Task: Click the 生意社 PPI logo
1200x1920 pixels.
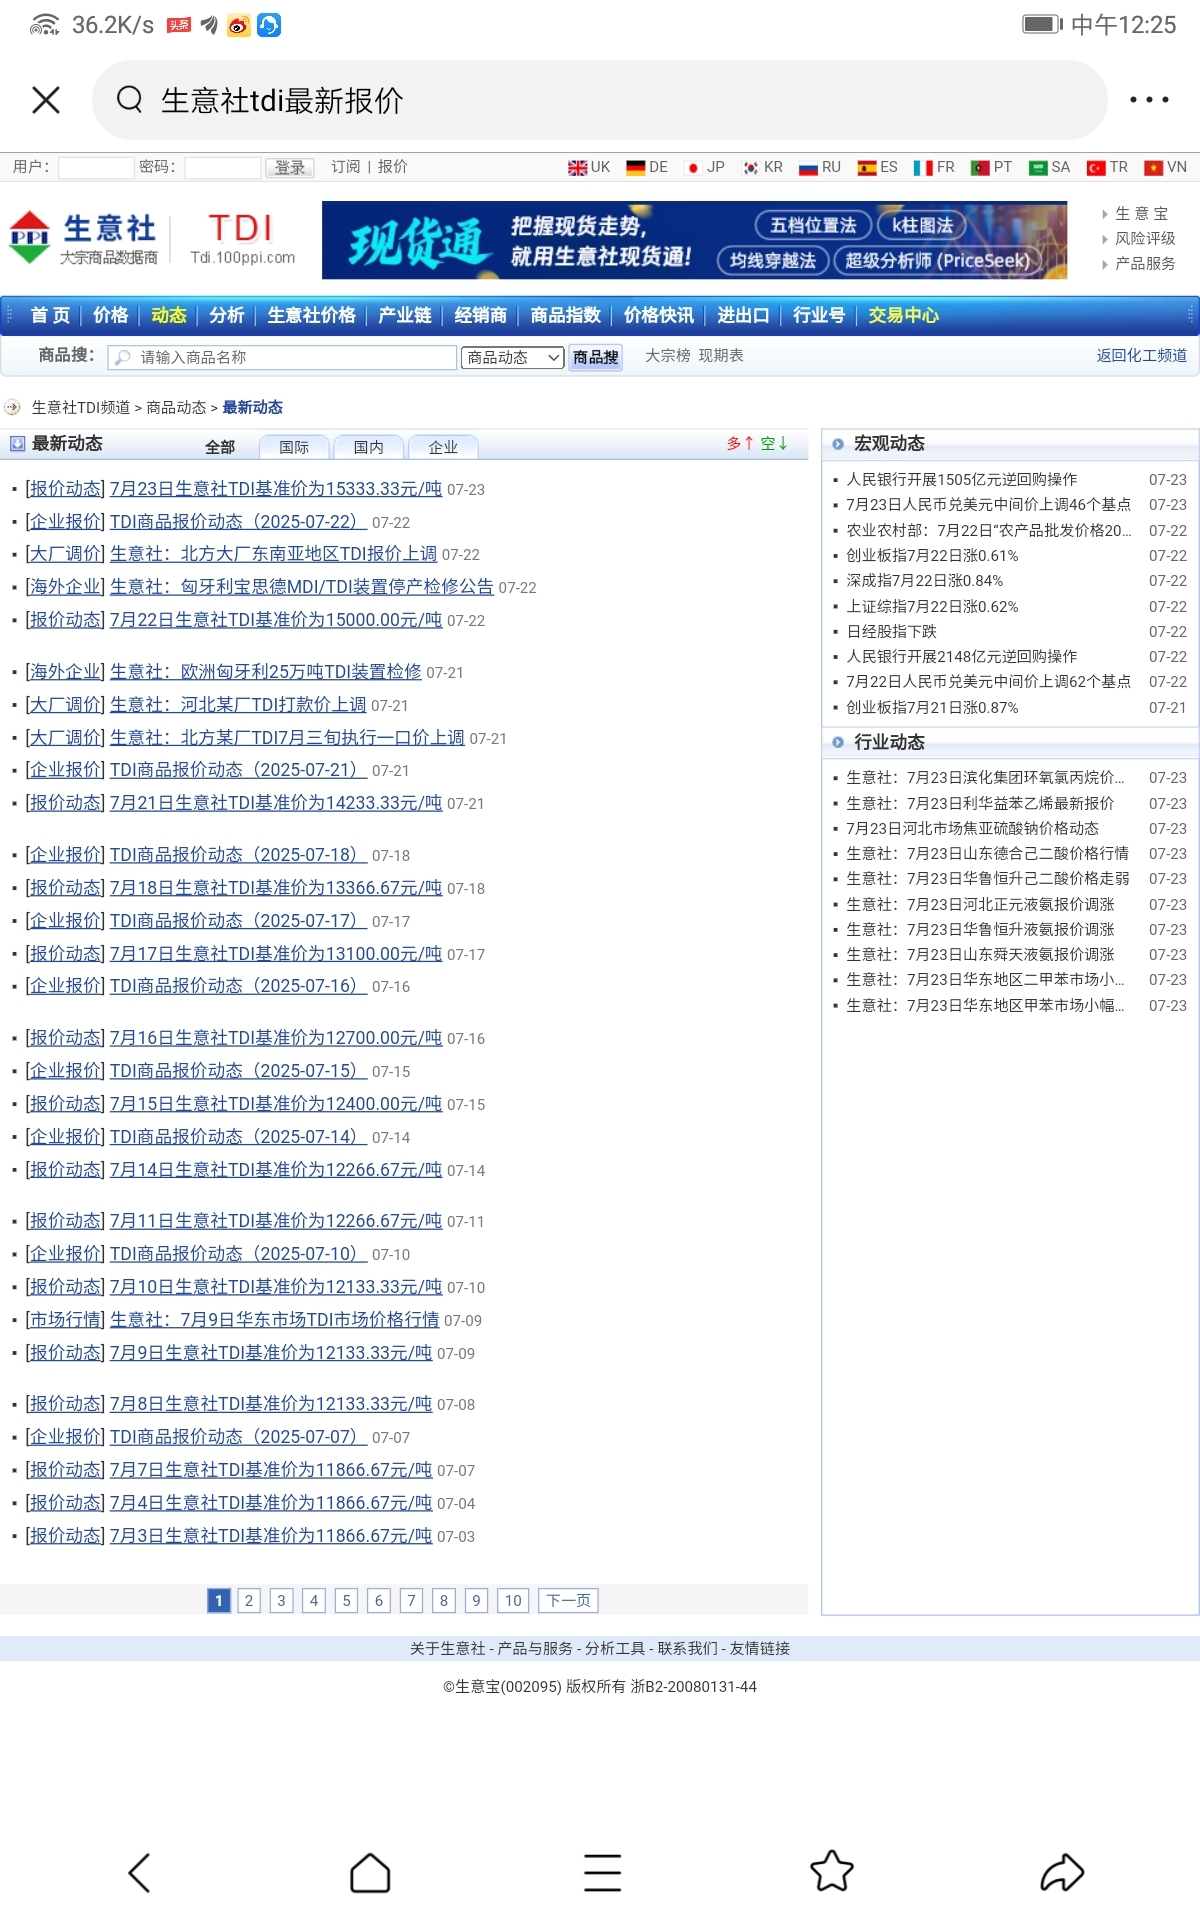Action: tap(83, 238)
